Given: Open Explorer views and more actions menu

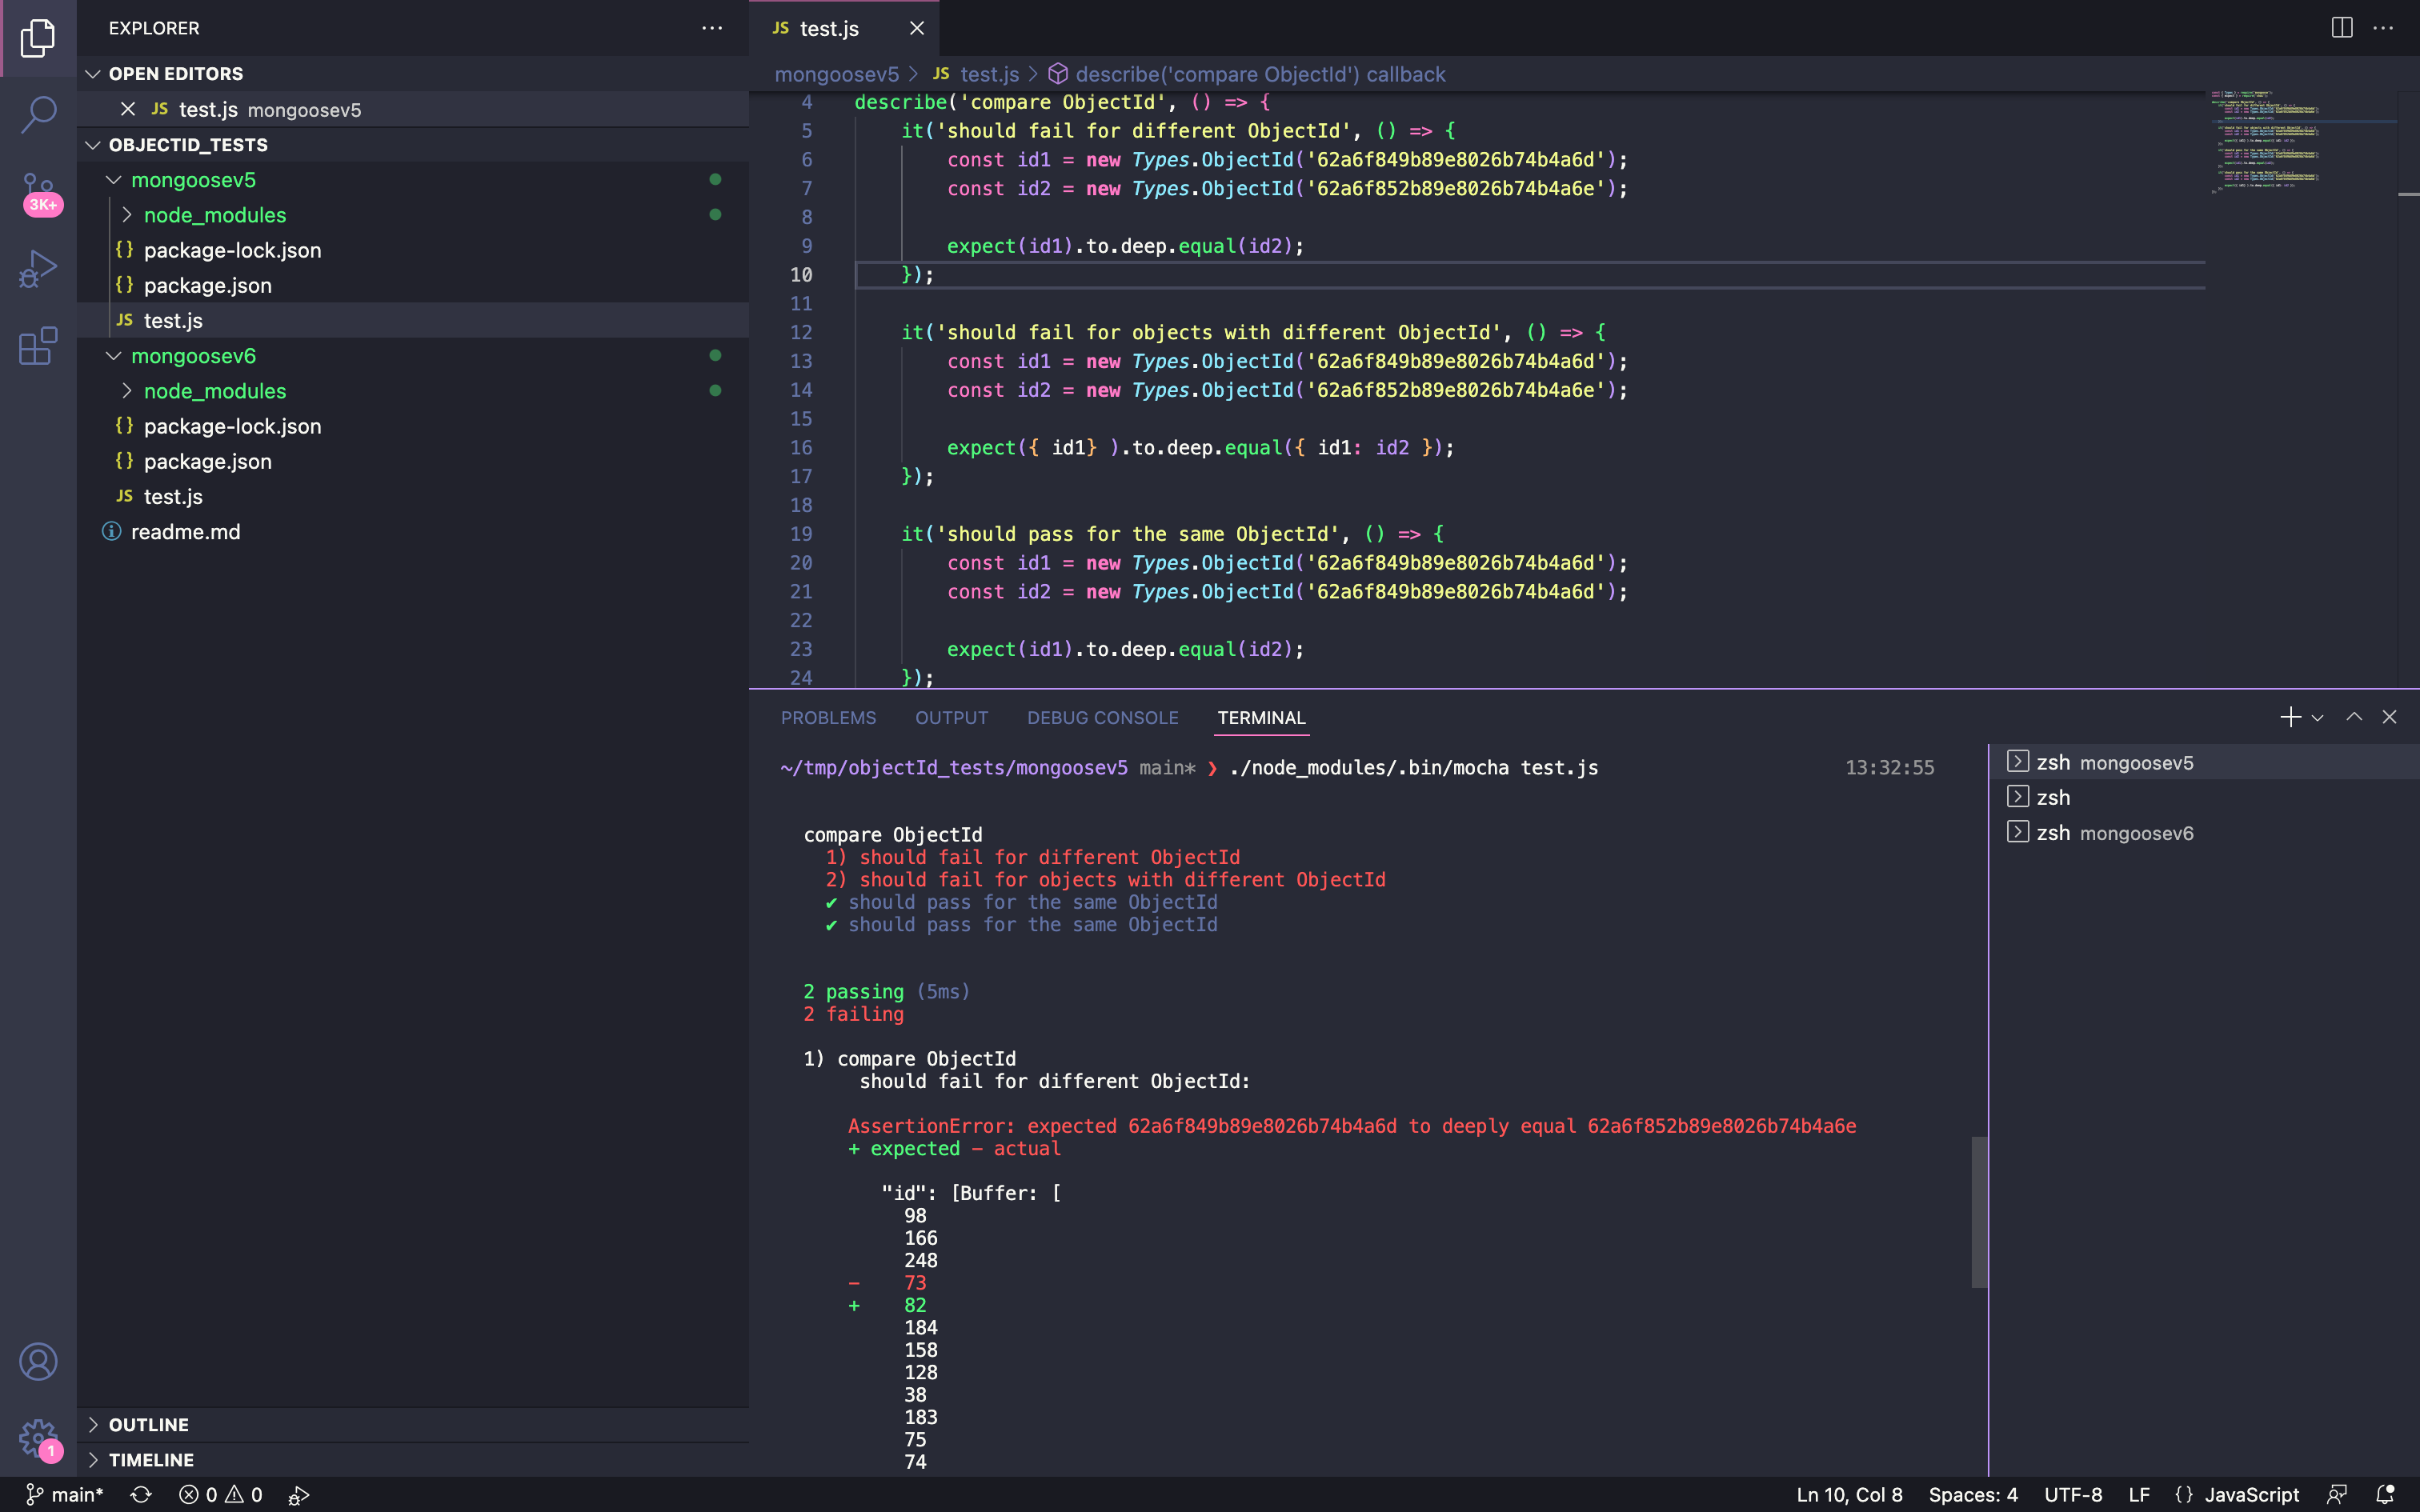Looking at the screenshot, I should 712,28.
